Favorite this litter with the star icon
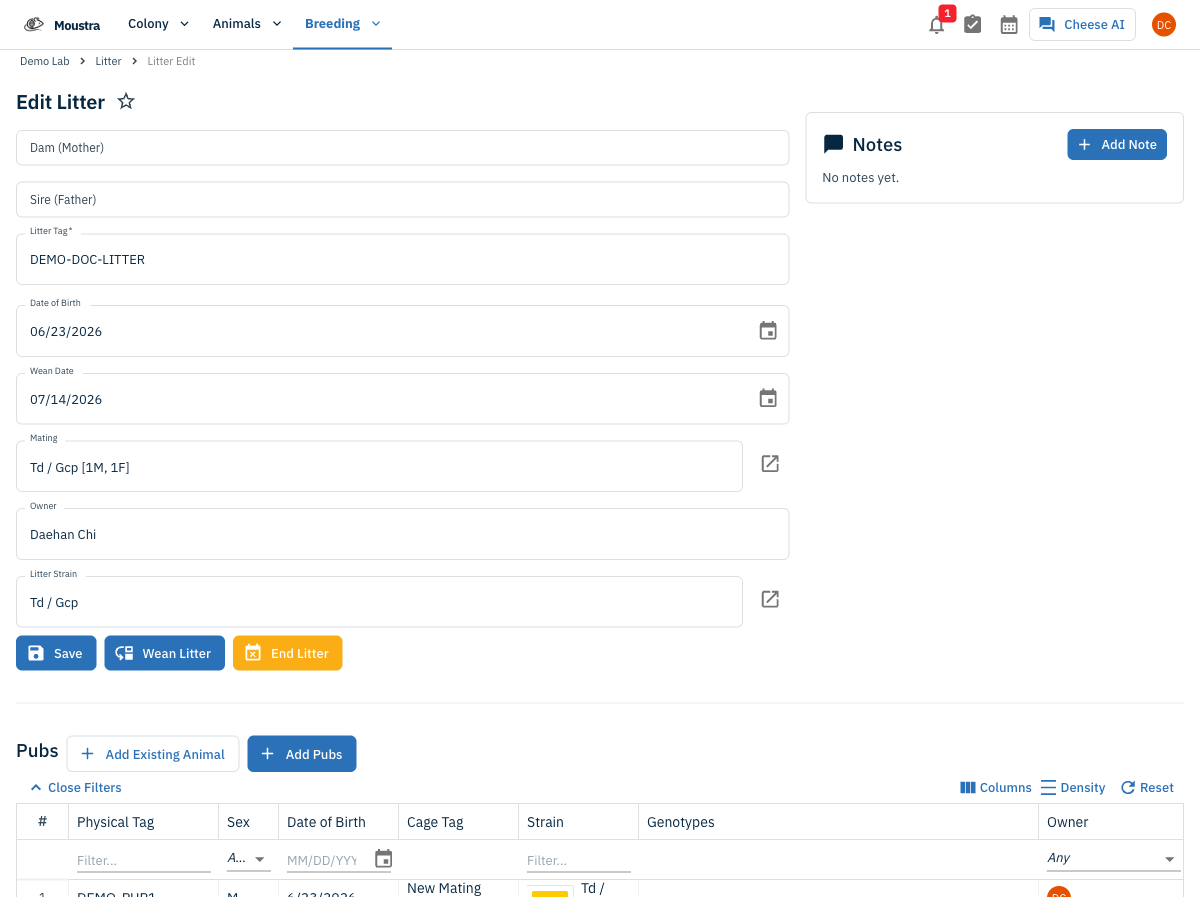This screenshot has height=897, width=1200. click(126, 101)
